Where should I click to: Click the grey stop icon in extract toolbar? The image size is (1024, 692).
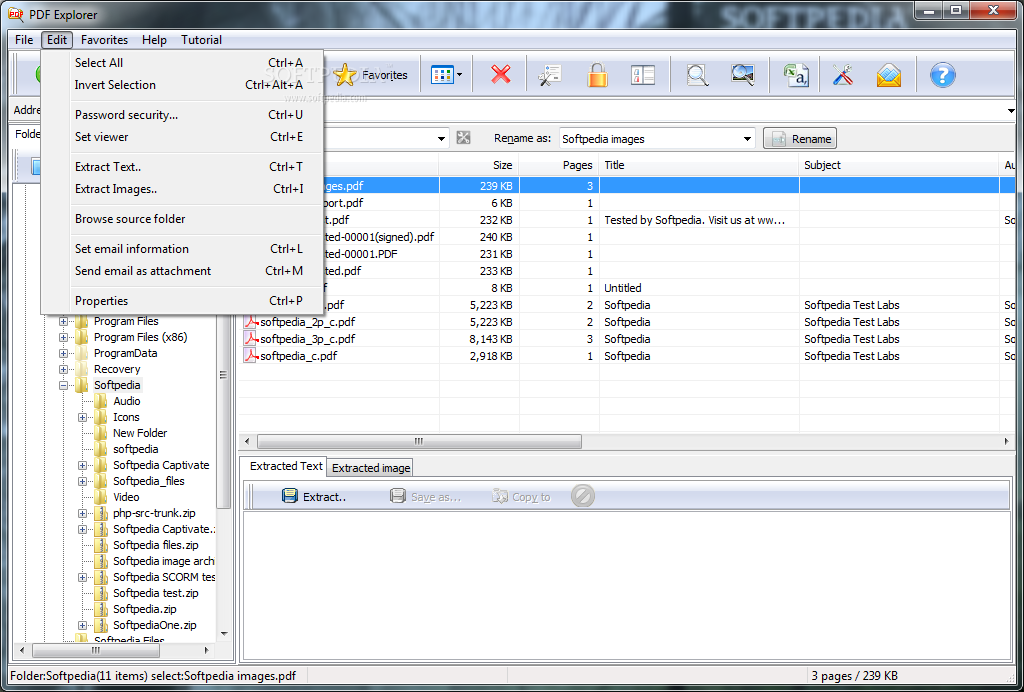coord(583,496)
